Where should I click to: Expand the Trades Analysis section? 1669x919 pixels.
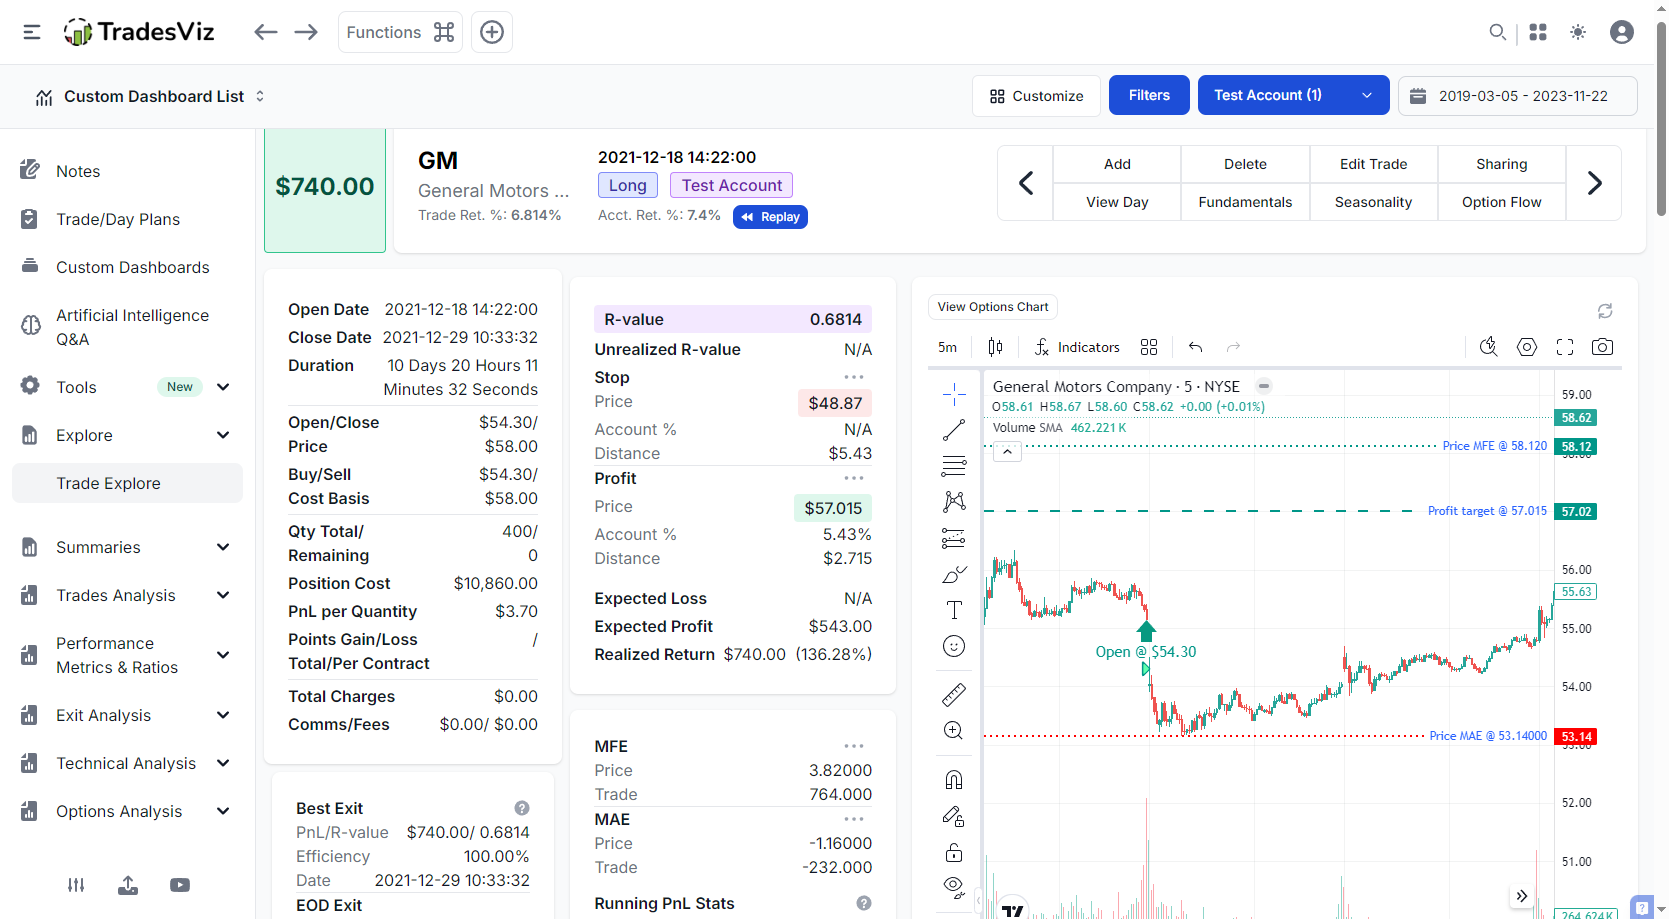click(127, 595)
